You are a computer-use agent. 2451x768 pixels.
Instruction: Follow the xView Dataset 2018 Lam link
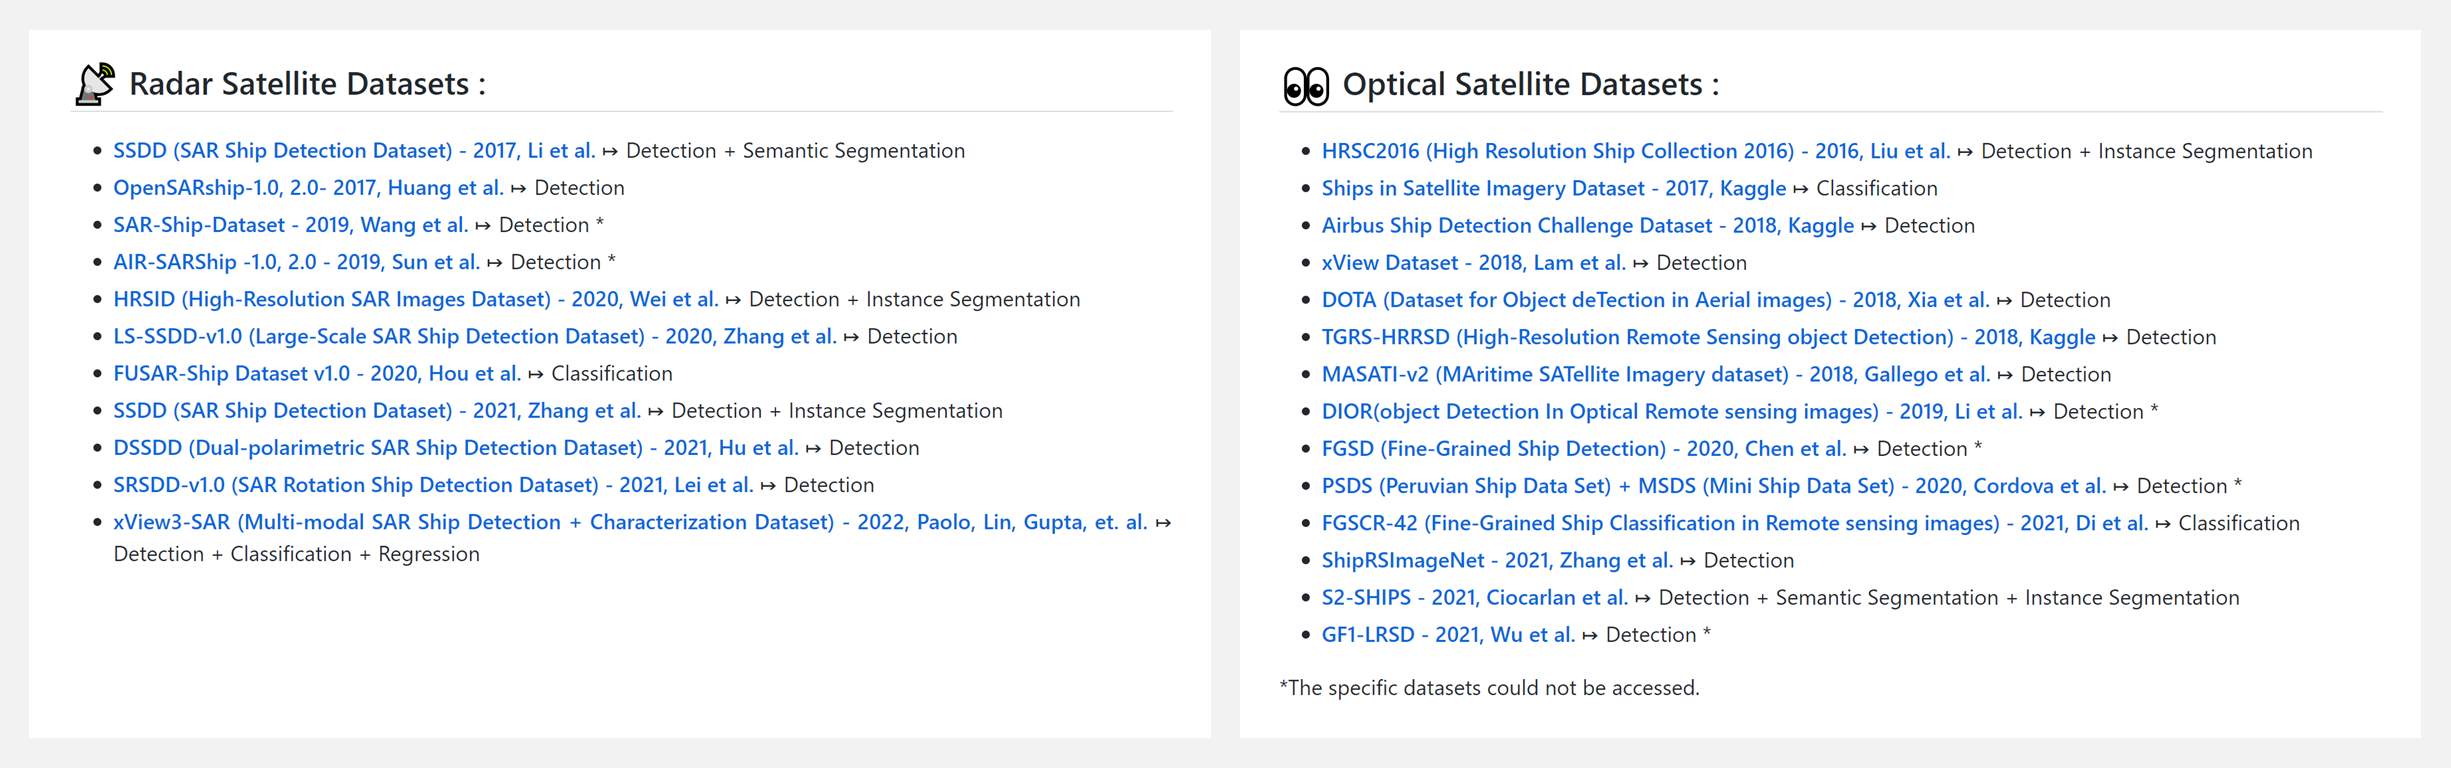[1473, 262]
